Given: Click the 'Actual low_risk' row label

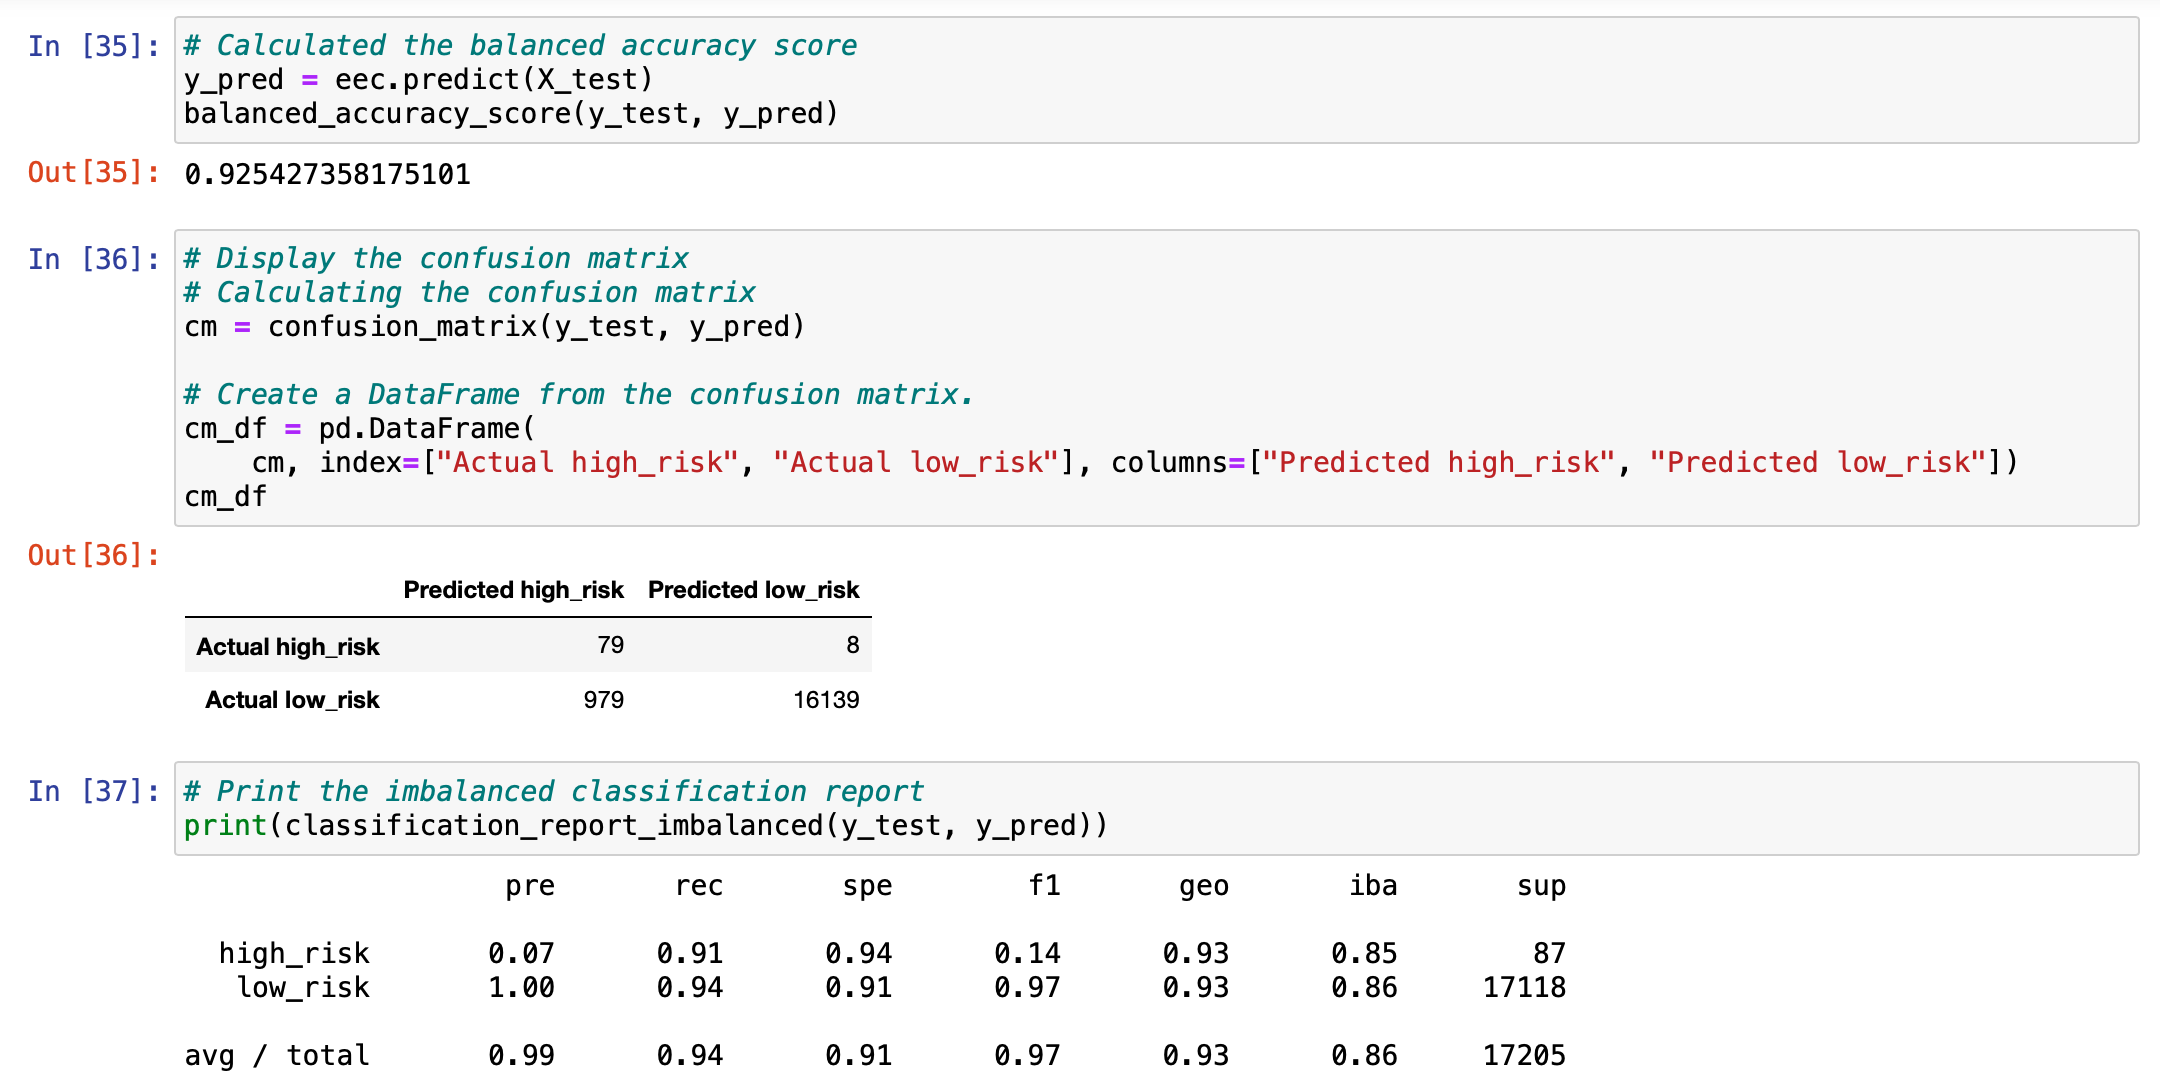Looking at the screenshot, I should tap(292, 700).
